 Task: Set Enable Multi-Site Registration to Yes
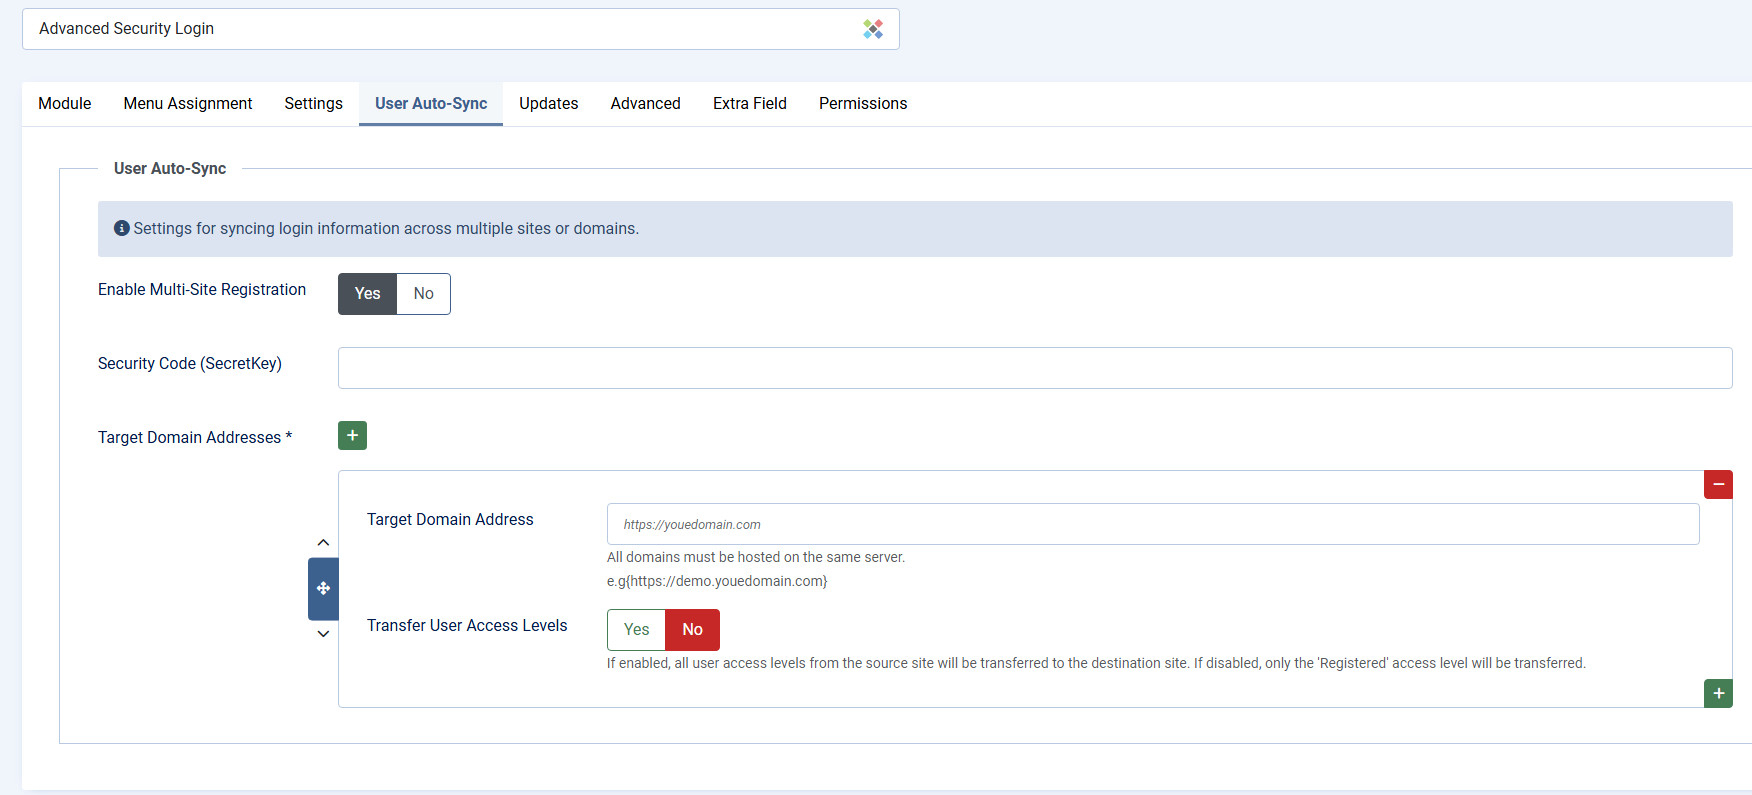point(367,294)
